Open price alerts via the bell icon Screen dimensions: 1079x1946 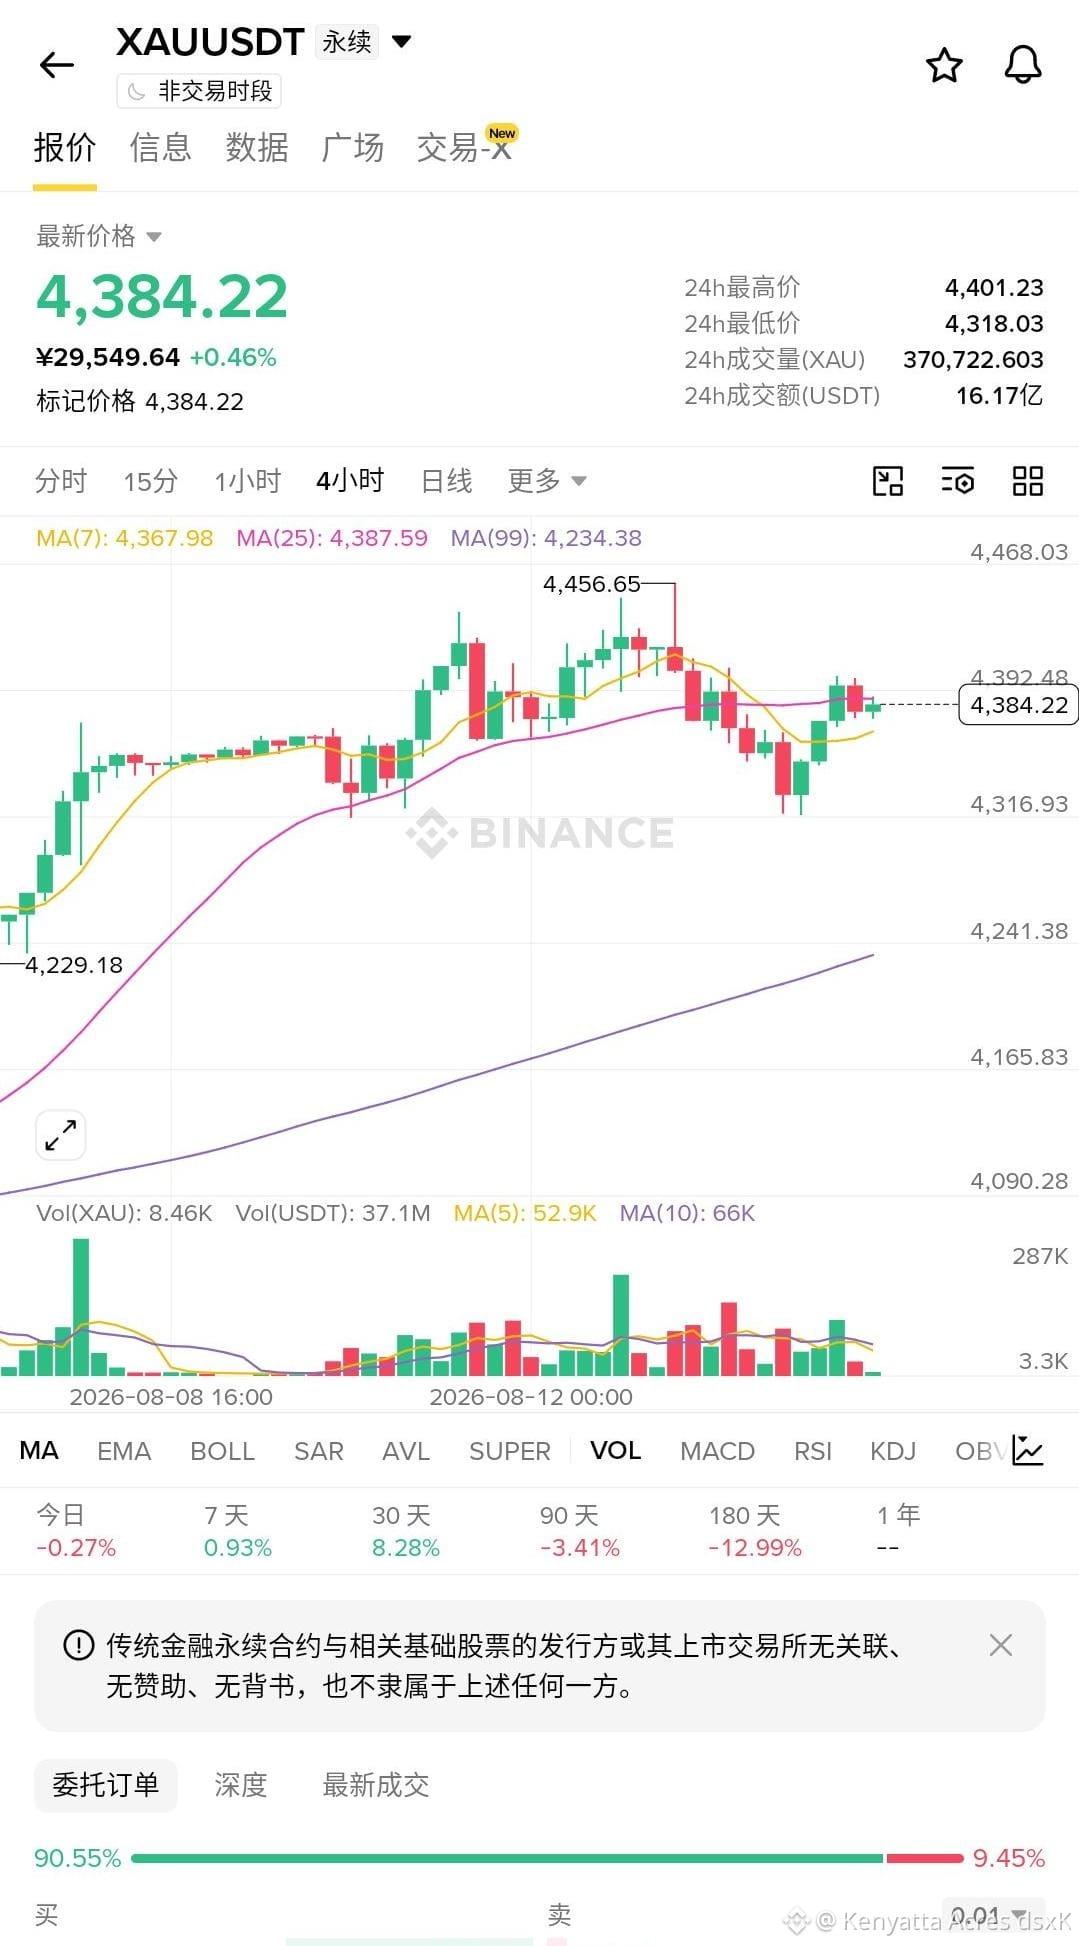[x=1022, y=65]
